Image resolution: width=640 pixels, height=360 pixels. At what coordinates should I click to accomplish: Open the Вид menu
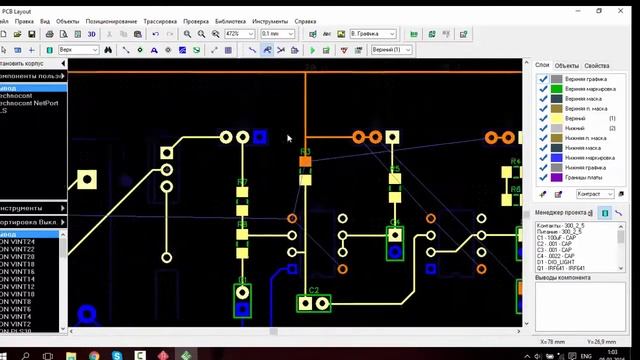[45, 21]
